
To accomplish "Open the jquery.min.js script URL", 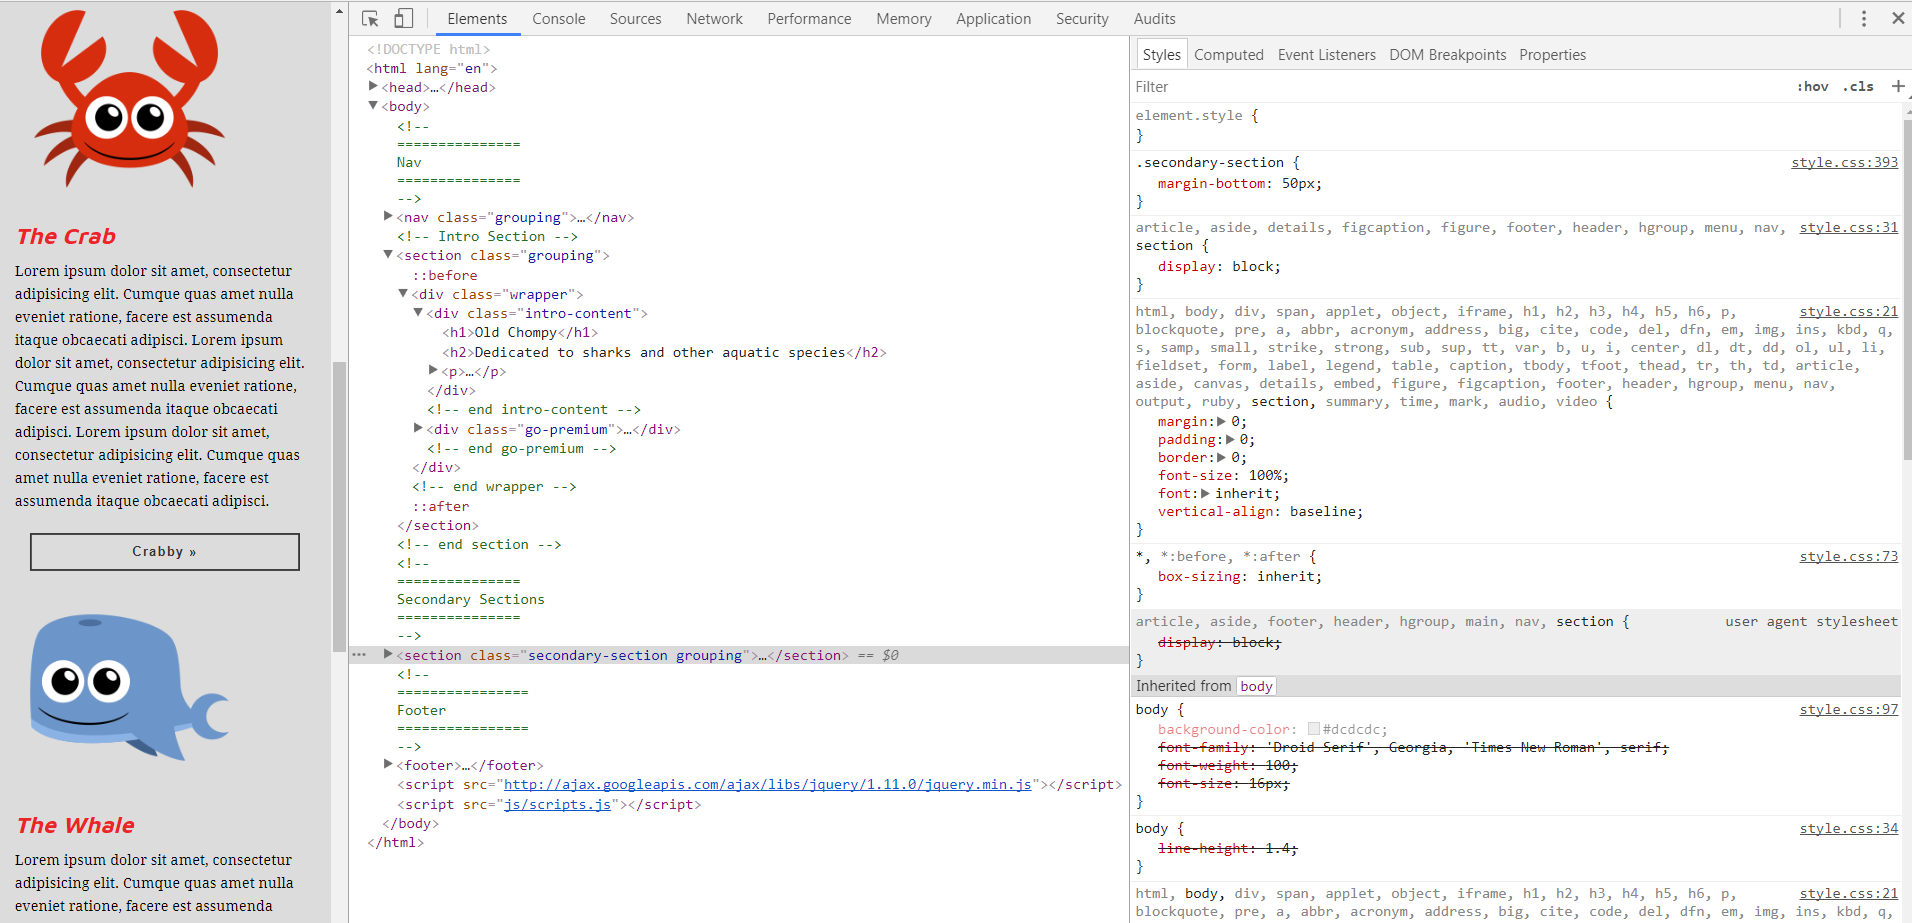I will (x=767, y=785).
